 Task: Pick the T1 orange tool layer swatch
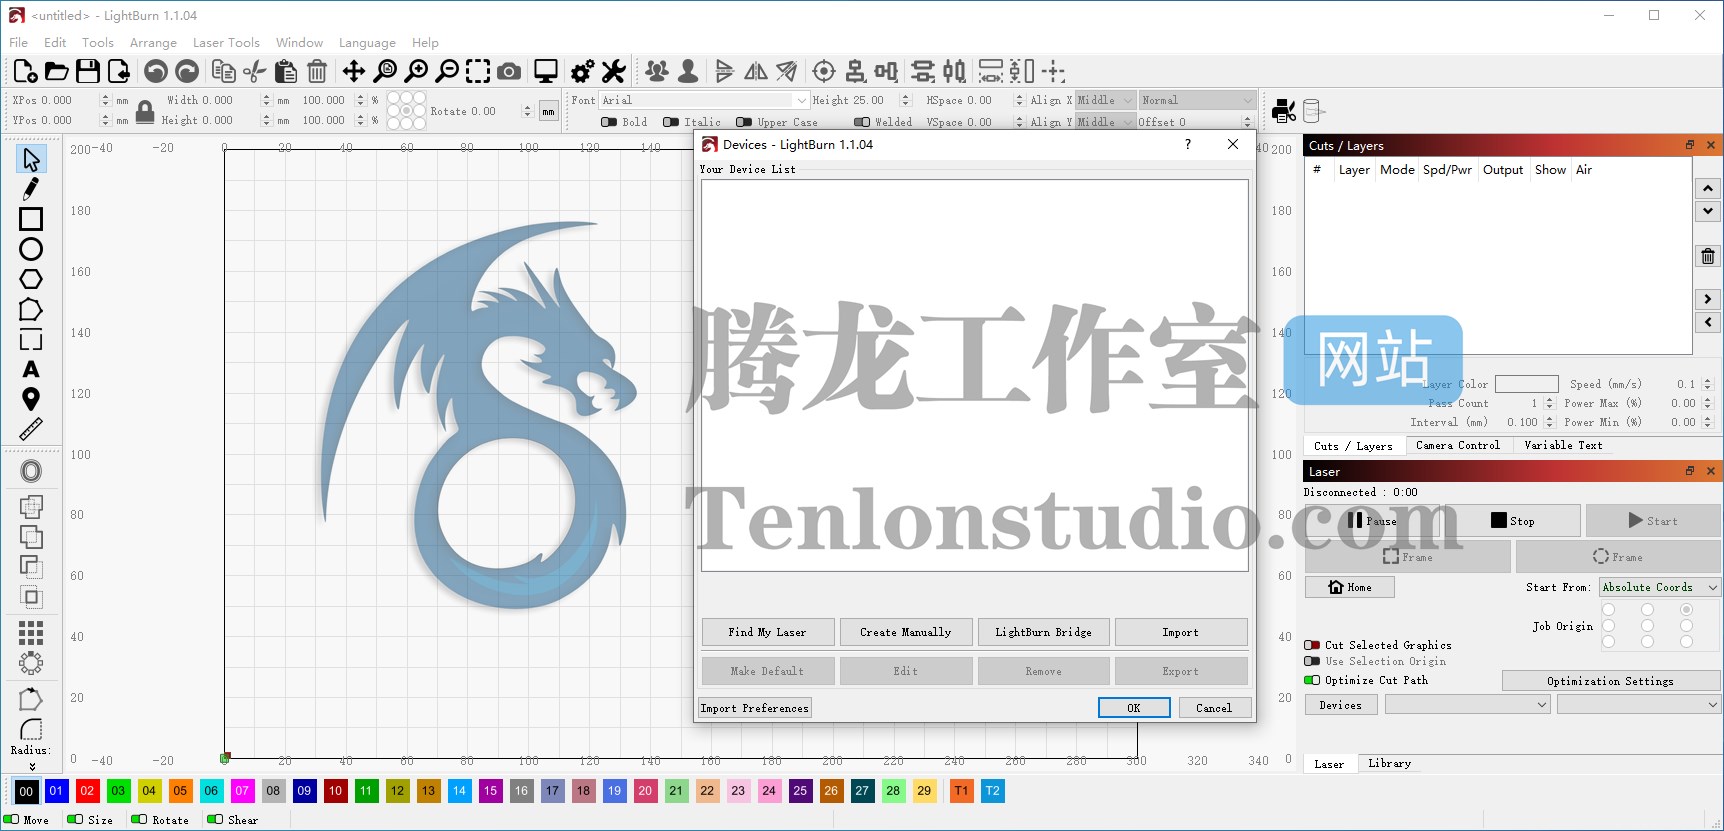click(x=961, y=791)
